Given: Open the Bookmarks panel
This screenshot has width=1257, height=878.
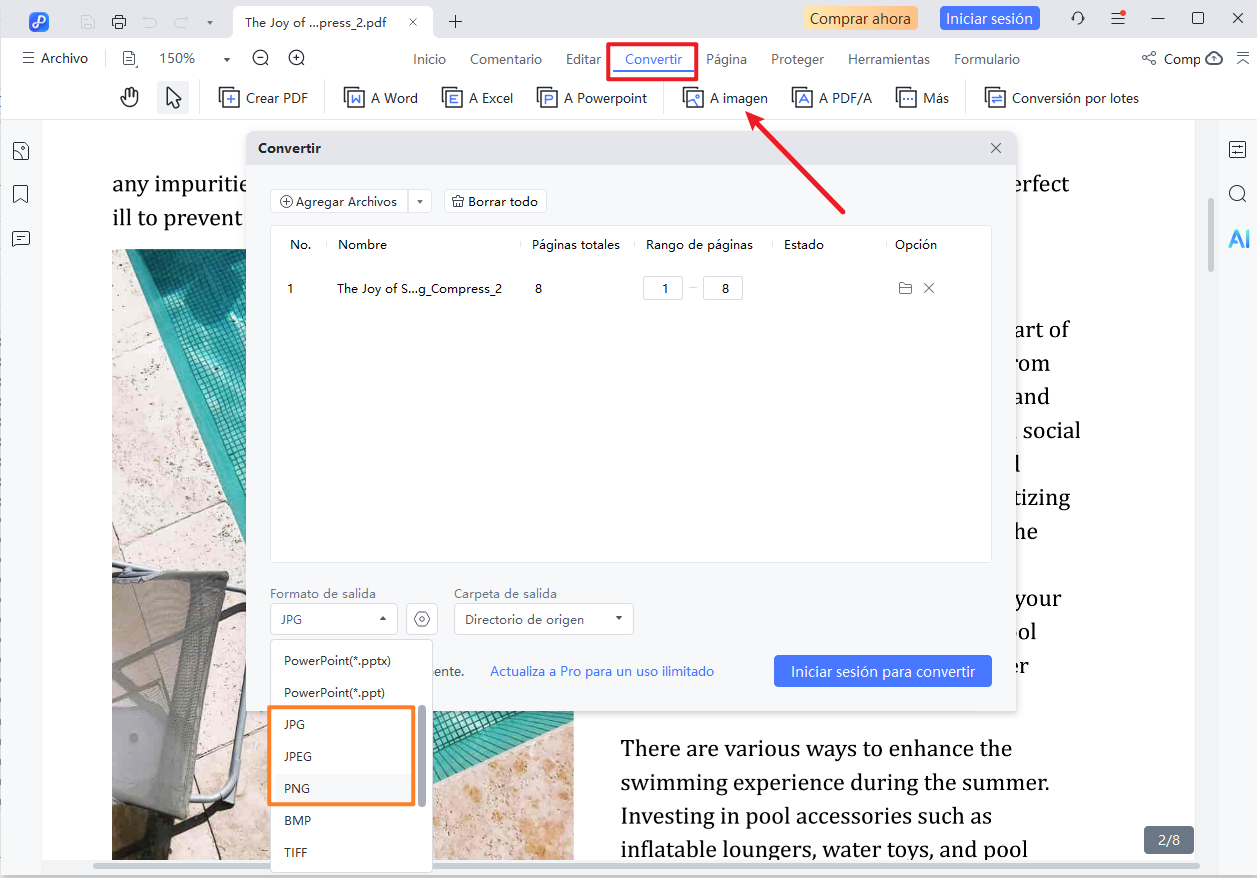Looking at the screenshot, I should 22,194.
